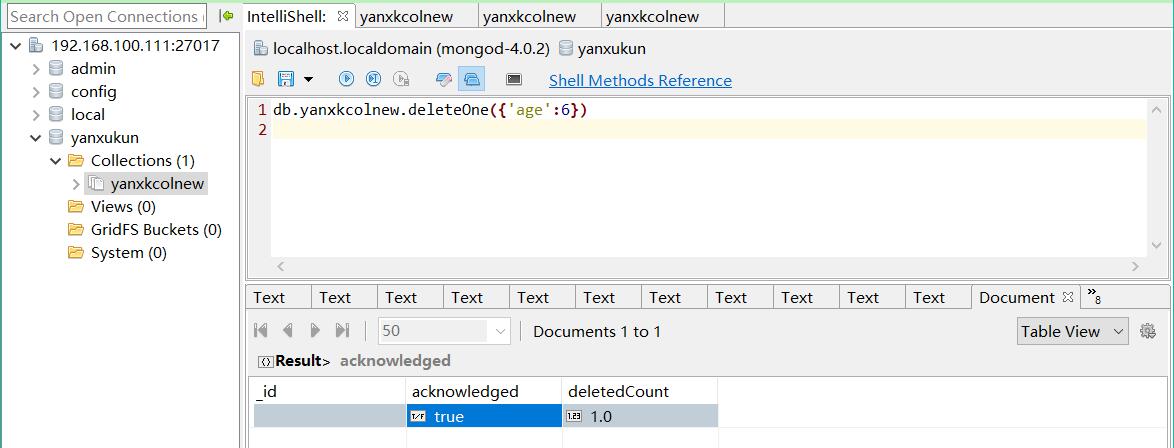Select the yanxkcolnew collection in the tree
This screenshot has width=1174, height=448.
(157, 184)
